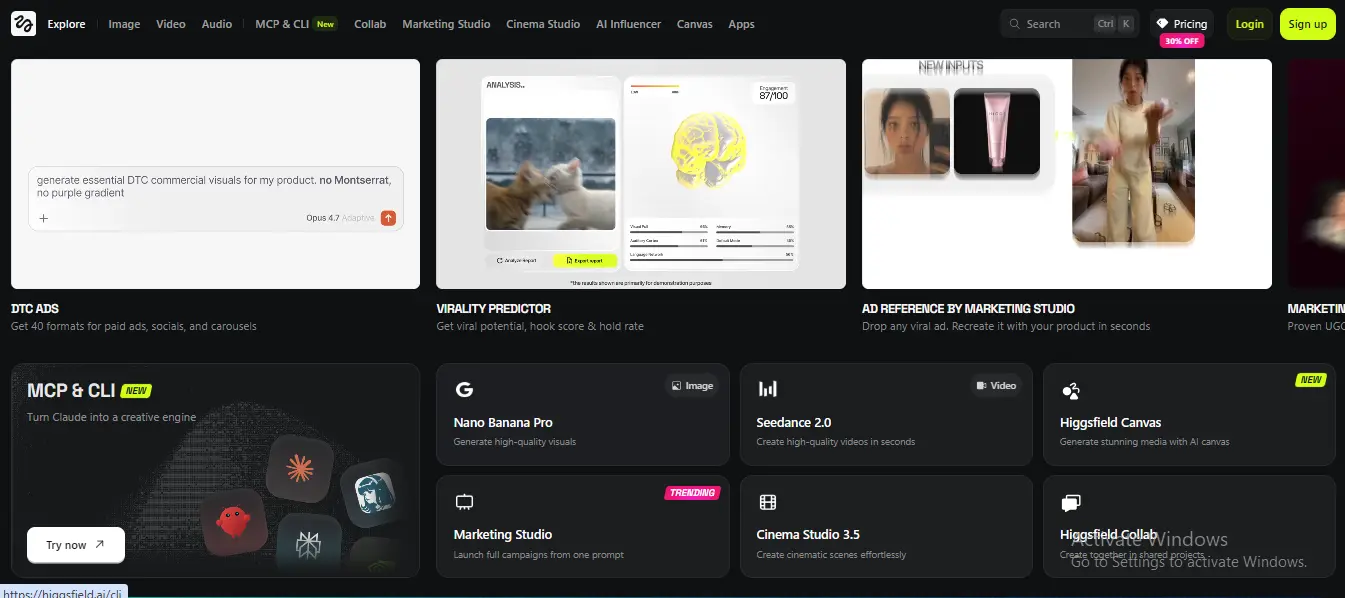Click the NEW badge on Higgsfield Canvas
The width and height of the screenshot is (1345, 598).
tap(1310, 380)
